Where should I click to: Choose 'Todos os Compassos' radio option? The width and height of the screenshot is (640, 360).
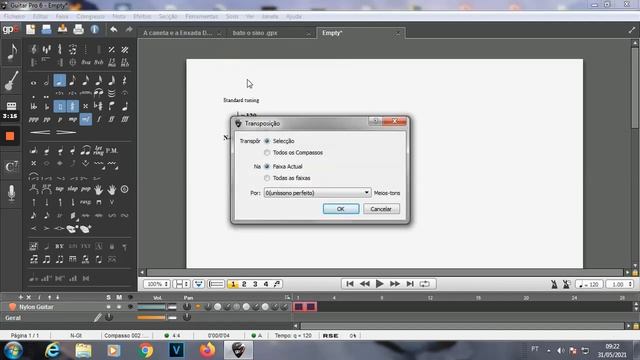pyautogui.click(x=267, y=153)
